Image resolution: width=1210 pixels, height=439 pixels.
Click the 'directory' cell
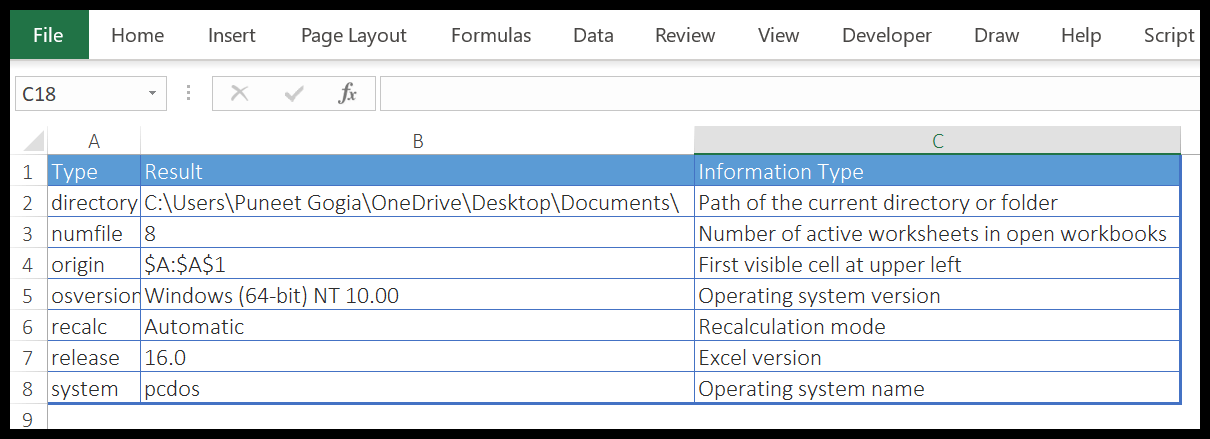(94, 202)
